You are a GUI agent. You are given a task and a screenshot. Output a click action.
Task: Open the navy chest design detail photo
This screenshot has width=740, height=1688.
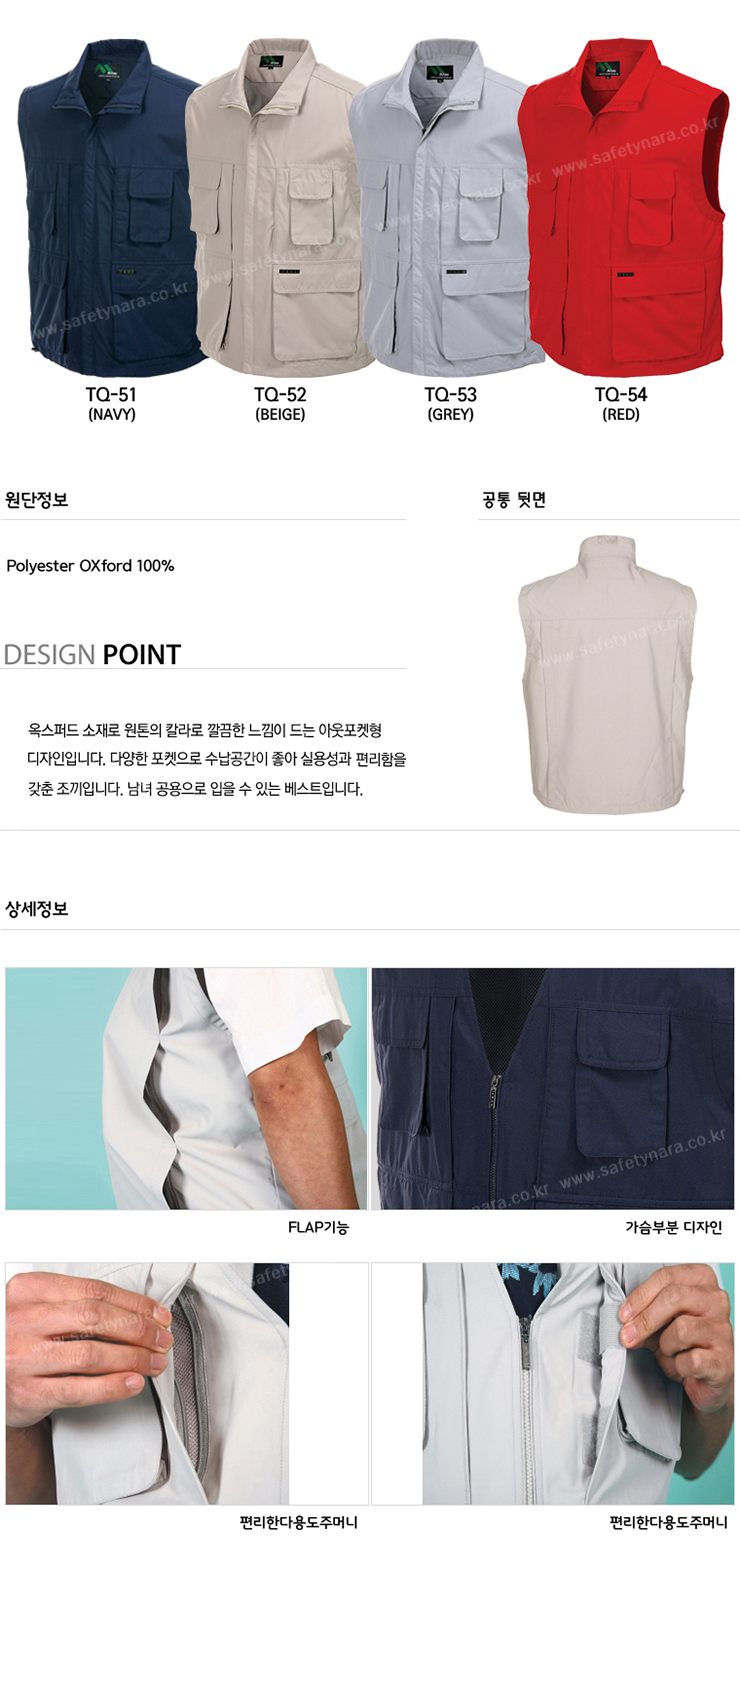coord(553,1088)
